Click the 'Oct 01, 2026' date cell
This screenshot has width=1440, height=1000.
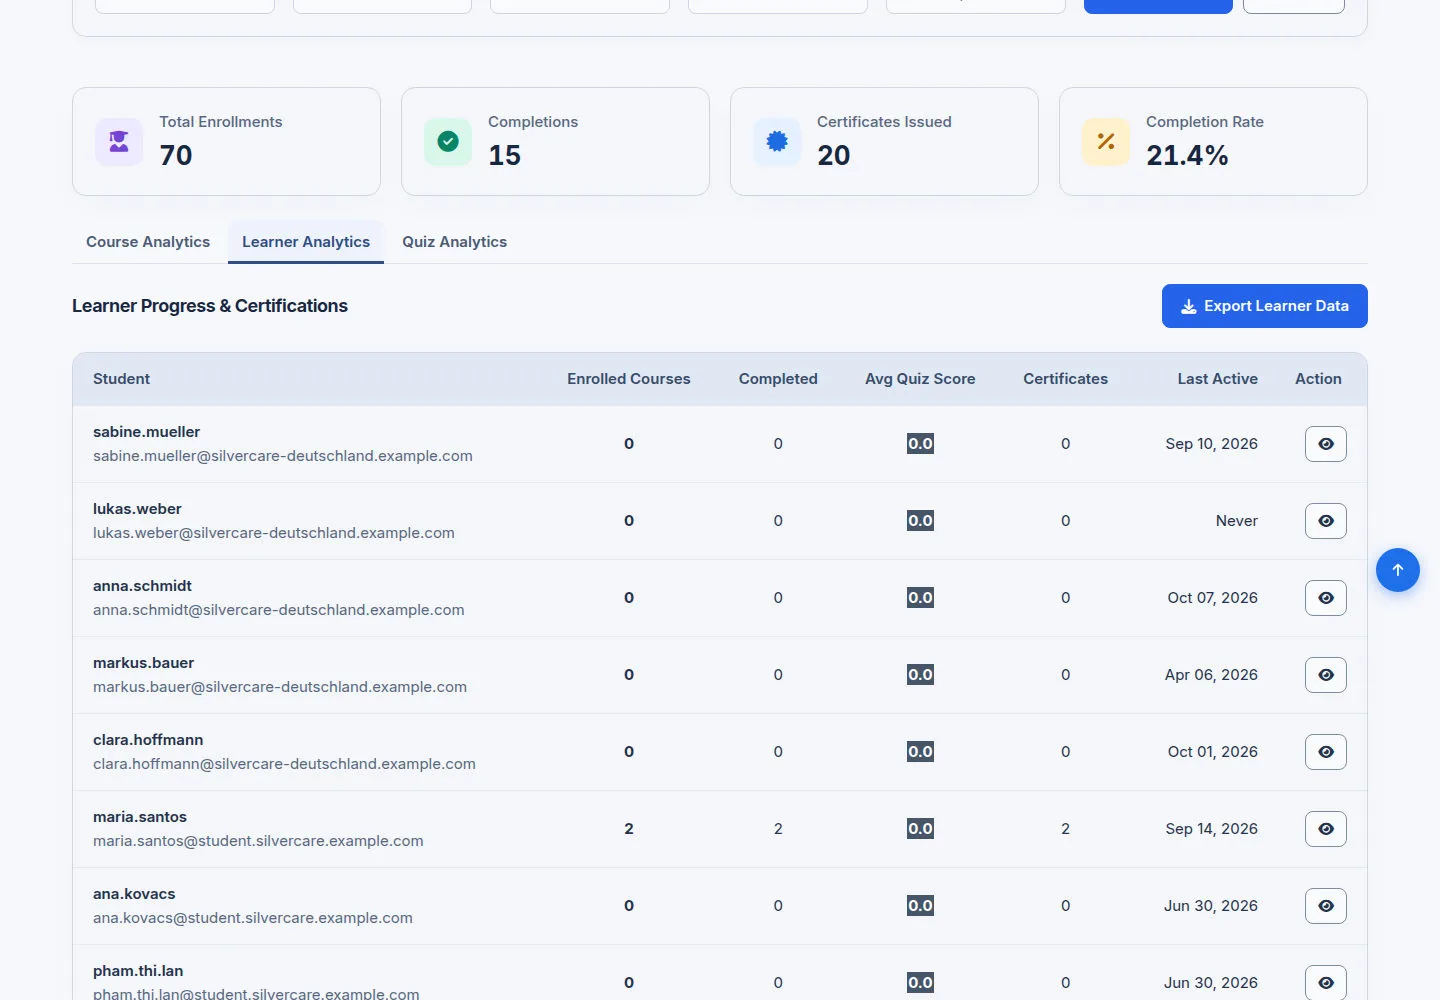(x=1213, y=752)
